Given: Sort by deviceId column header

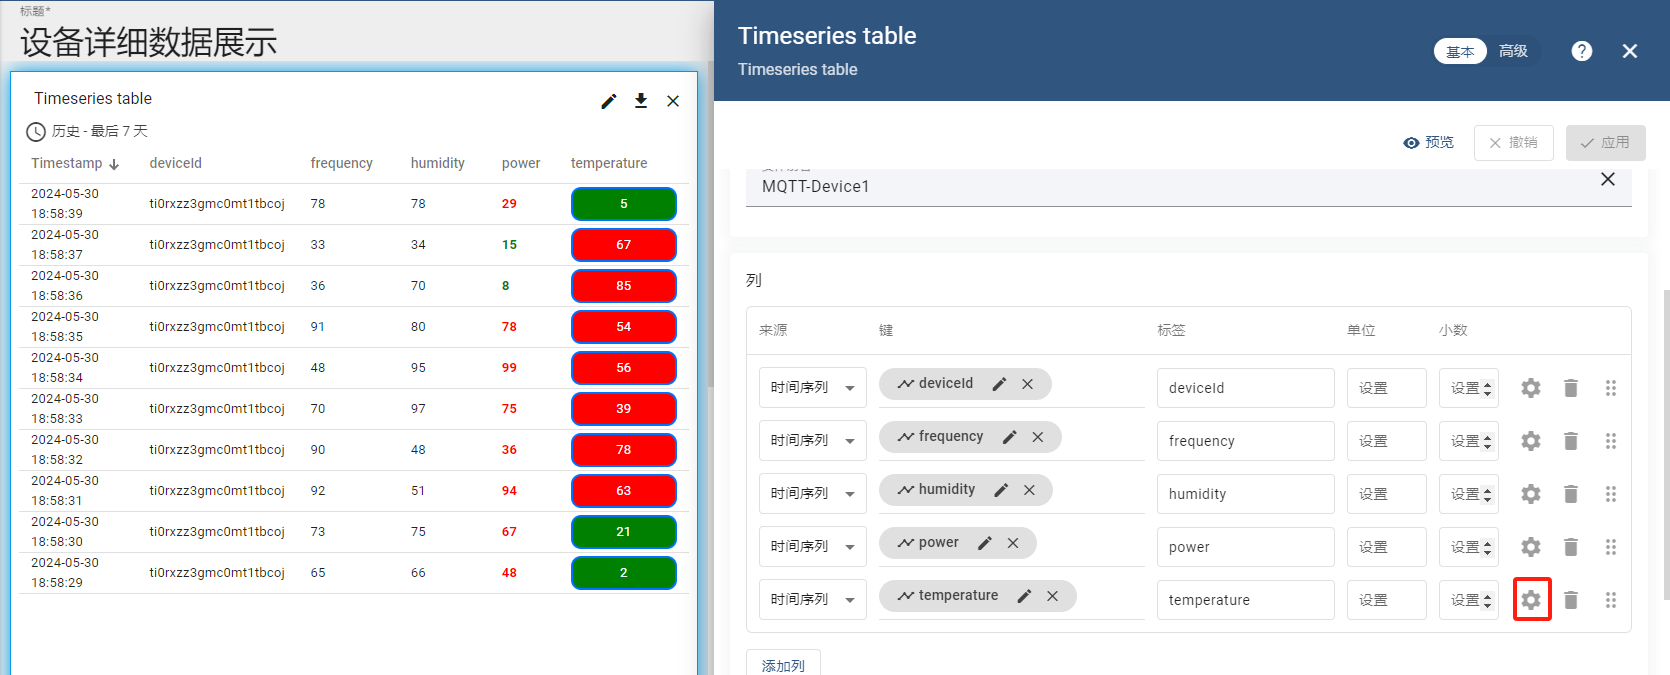Looking at the screenshot, I should 175,163.
